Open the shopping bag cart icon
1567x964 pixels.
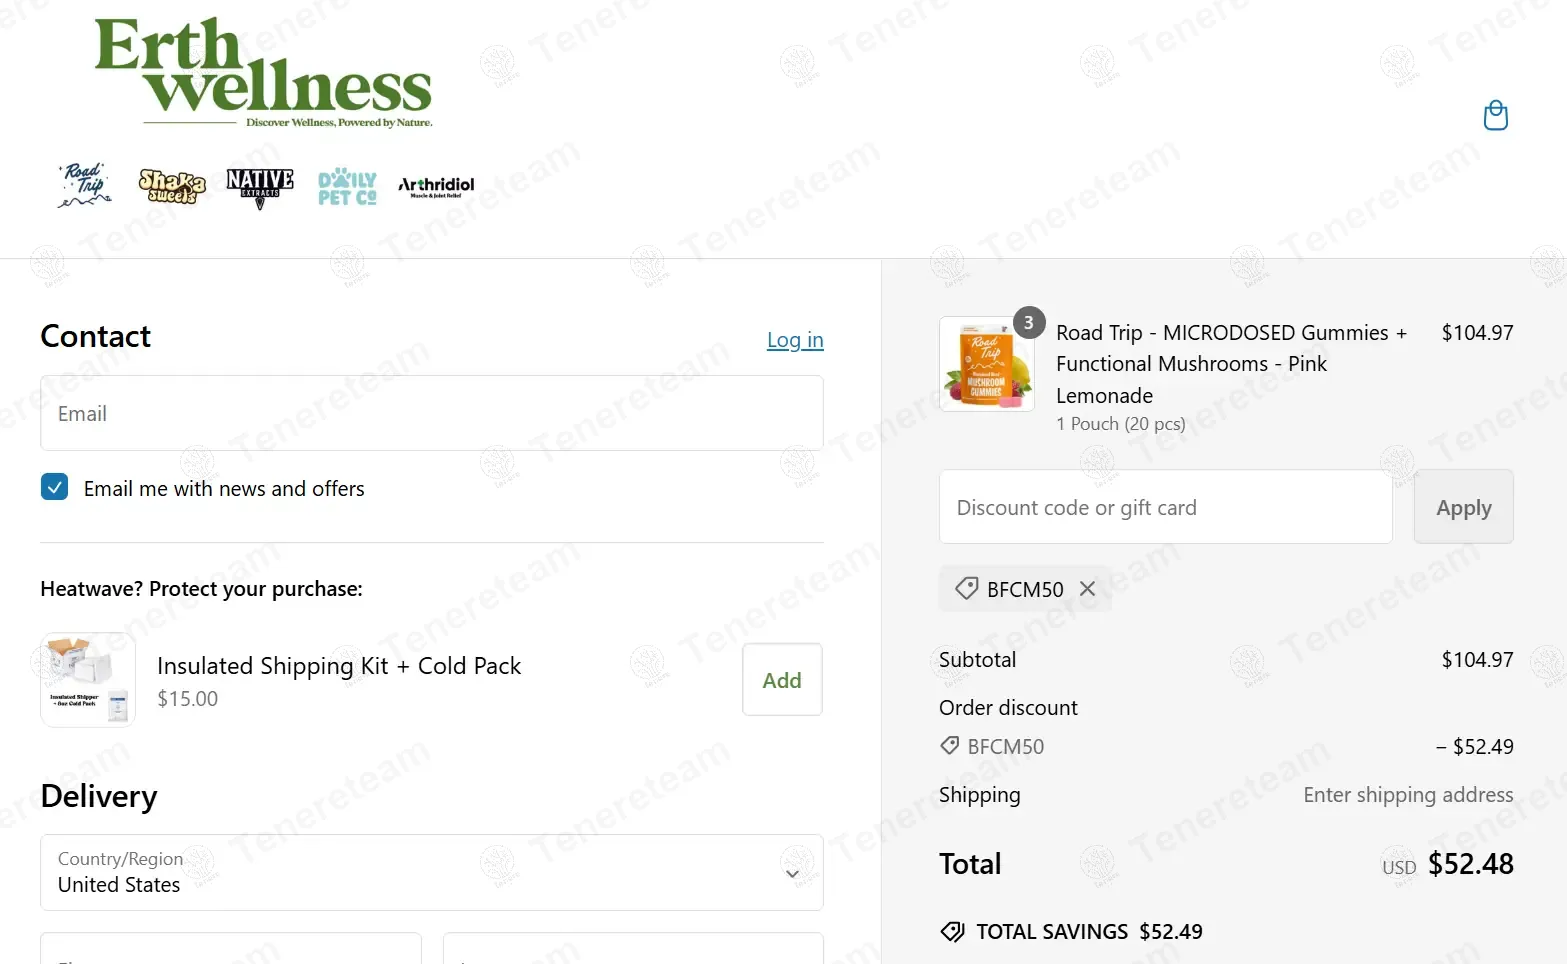(x=1495, y=116)
